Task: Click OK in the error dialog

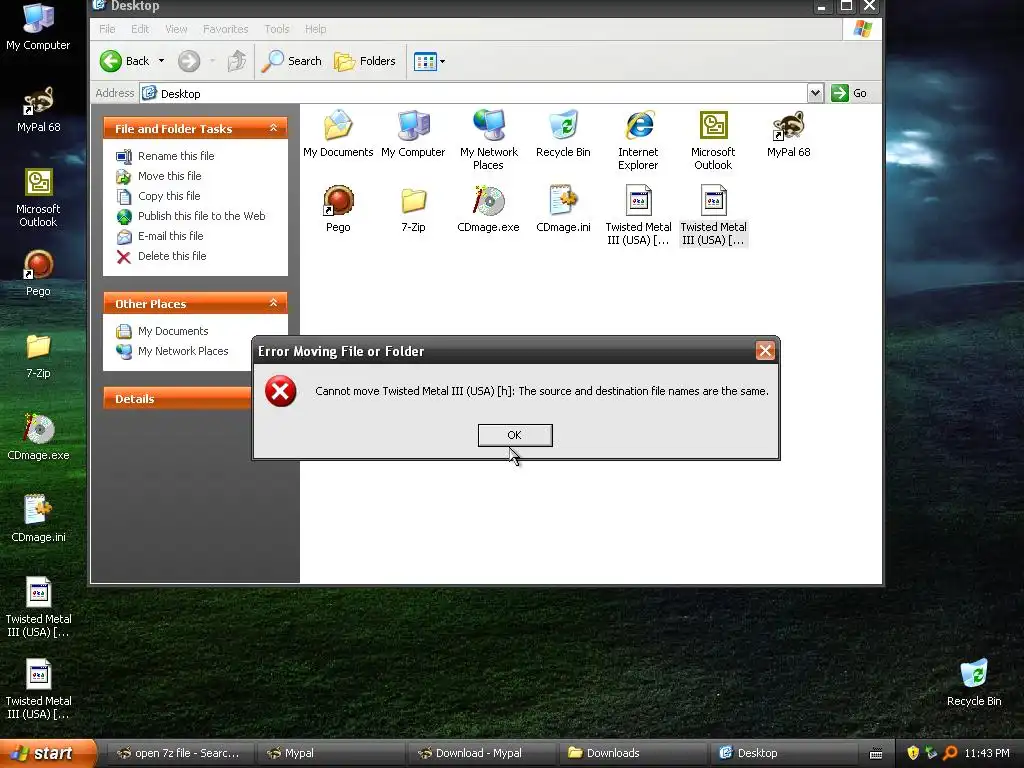Action: (x=515, y=435)
